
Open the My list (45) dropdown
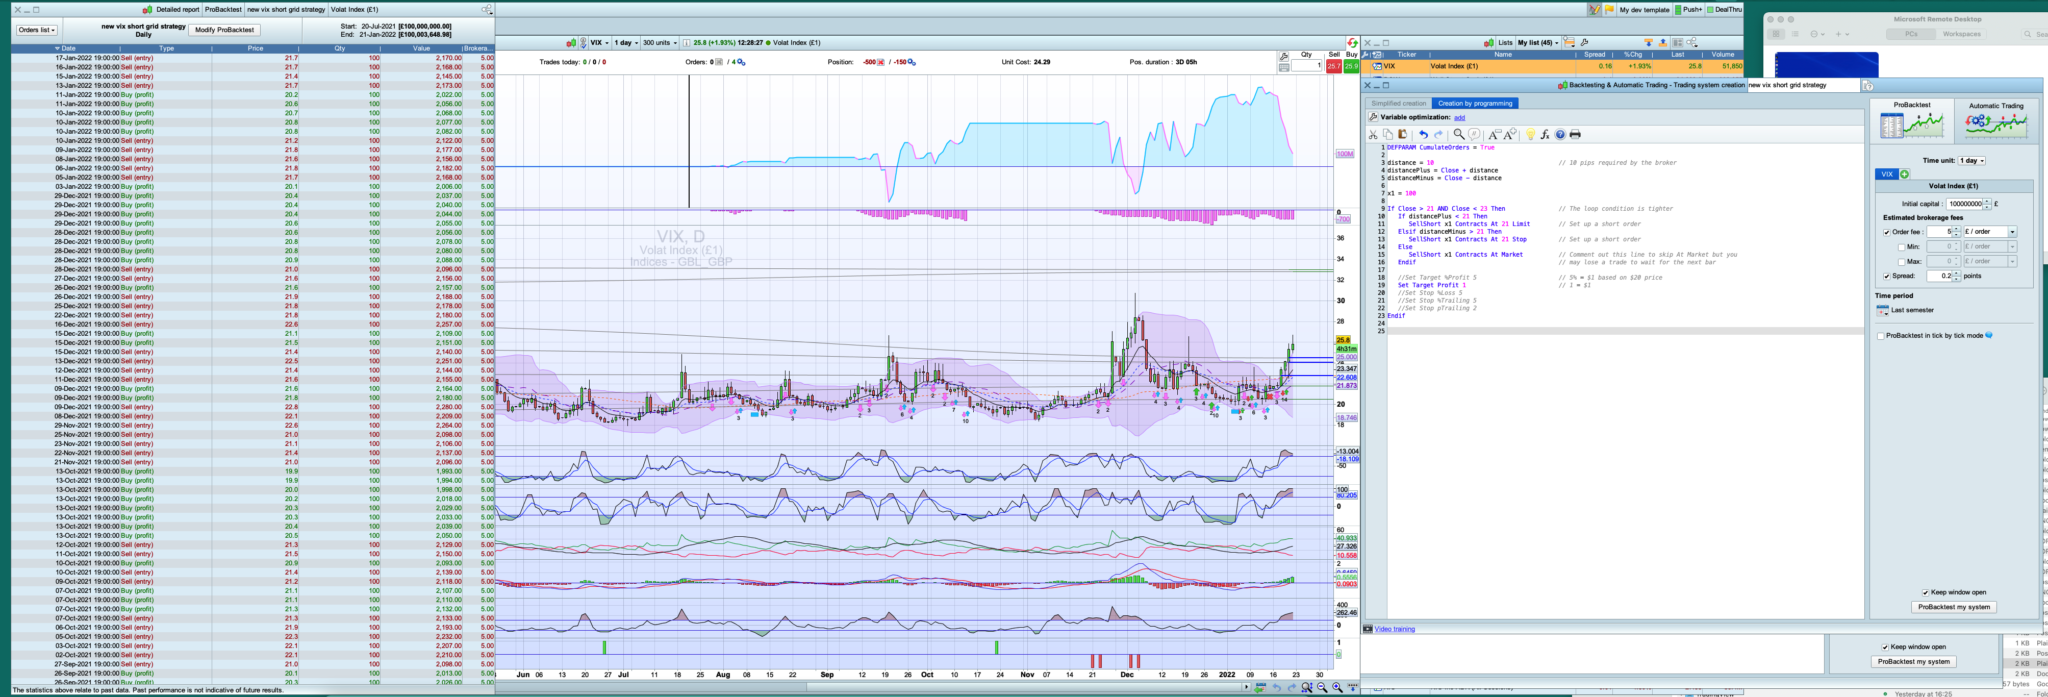click(x=1537, y=43)
